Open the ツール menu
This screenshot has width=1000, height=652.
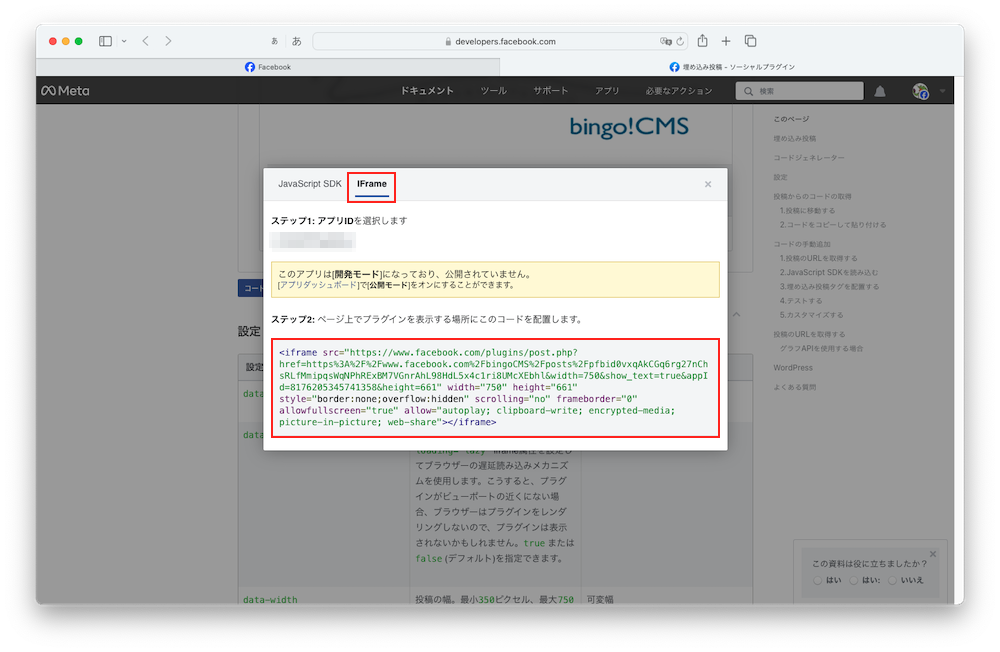pos(494,91)
